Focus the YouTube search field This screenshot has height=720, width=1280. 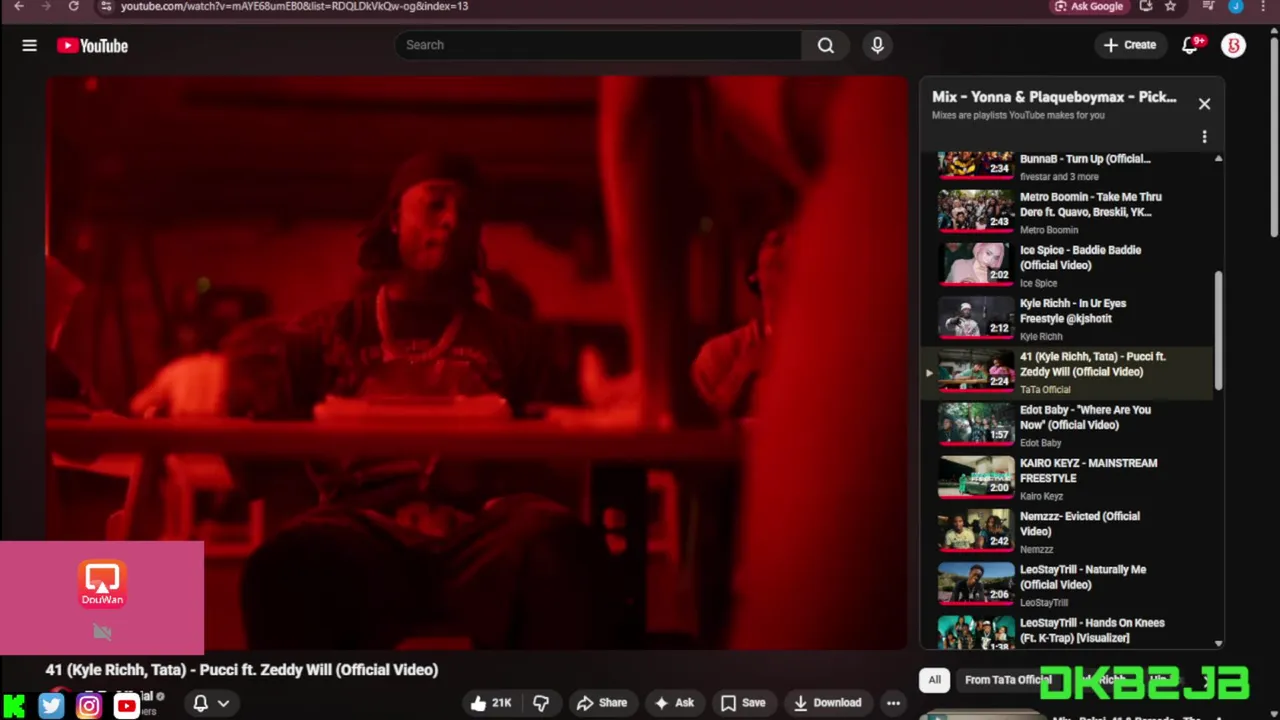pos(598,45)
